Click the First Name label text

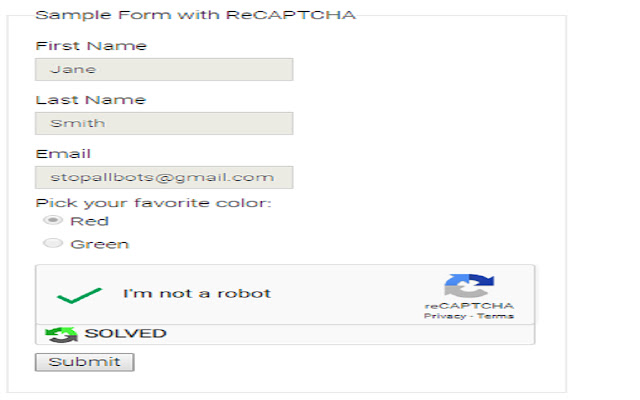[x=91, y=46]
